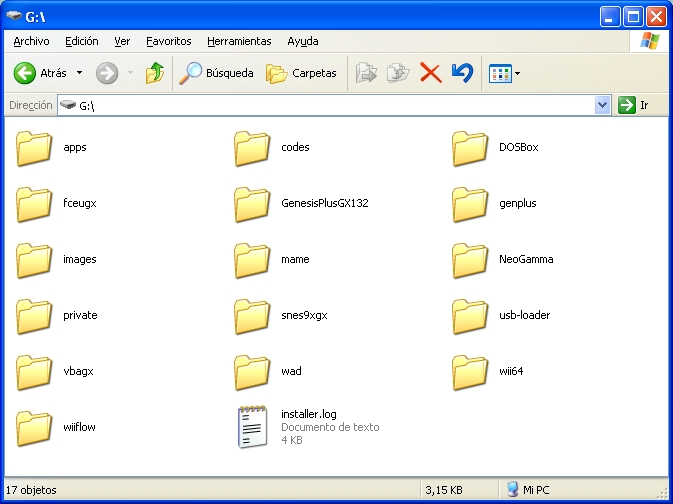Open the views dropdown in toolbar
Screen dimensions: 673x504
[x=504, y=73]
